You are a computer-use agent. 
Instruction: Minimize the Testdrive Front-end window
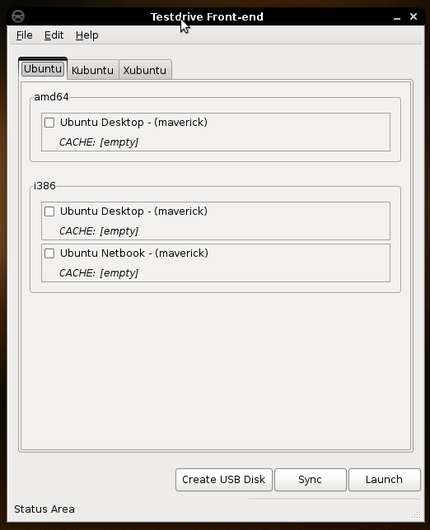tap(397, 17)
